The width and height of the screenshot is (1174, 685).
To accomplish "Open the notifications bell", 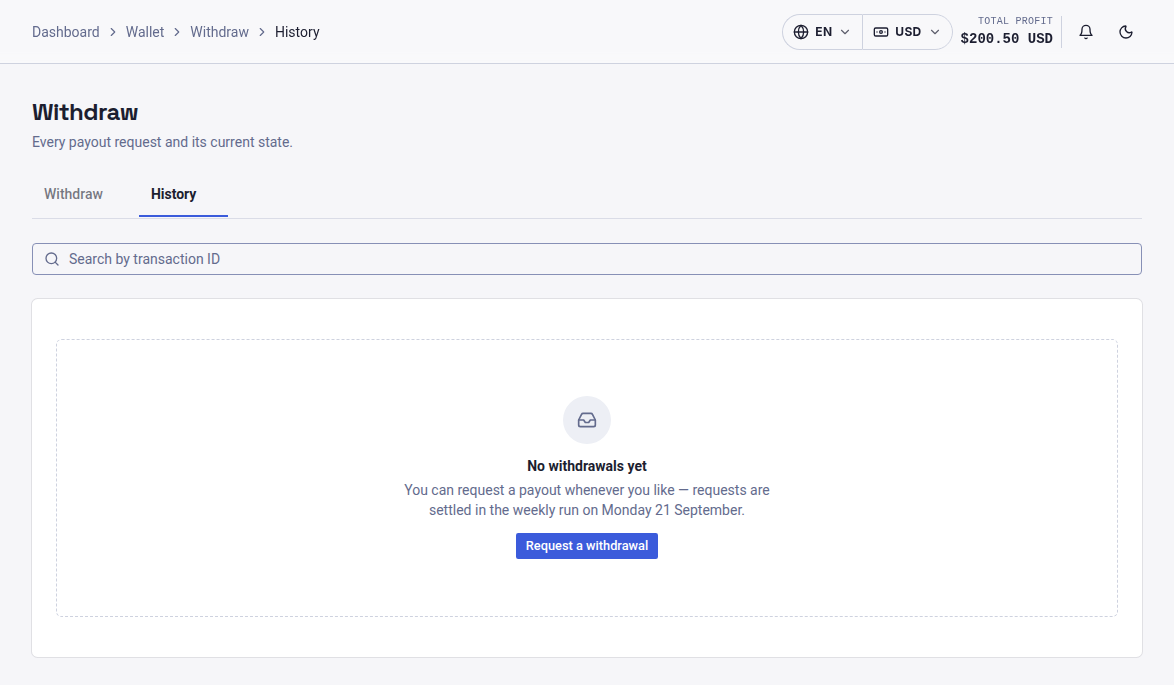I will click(x=1086, y=31).
